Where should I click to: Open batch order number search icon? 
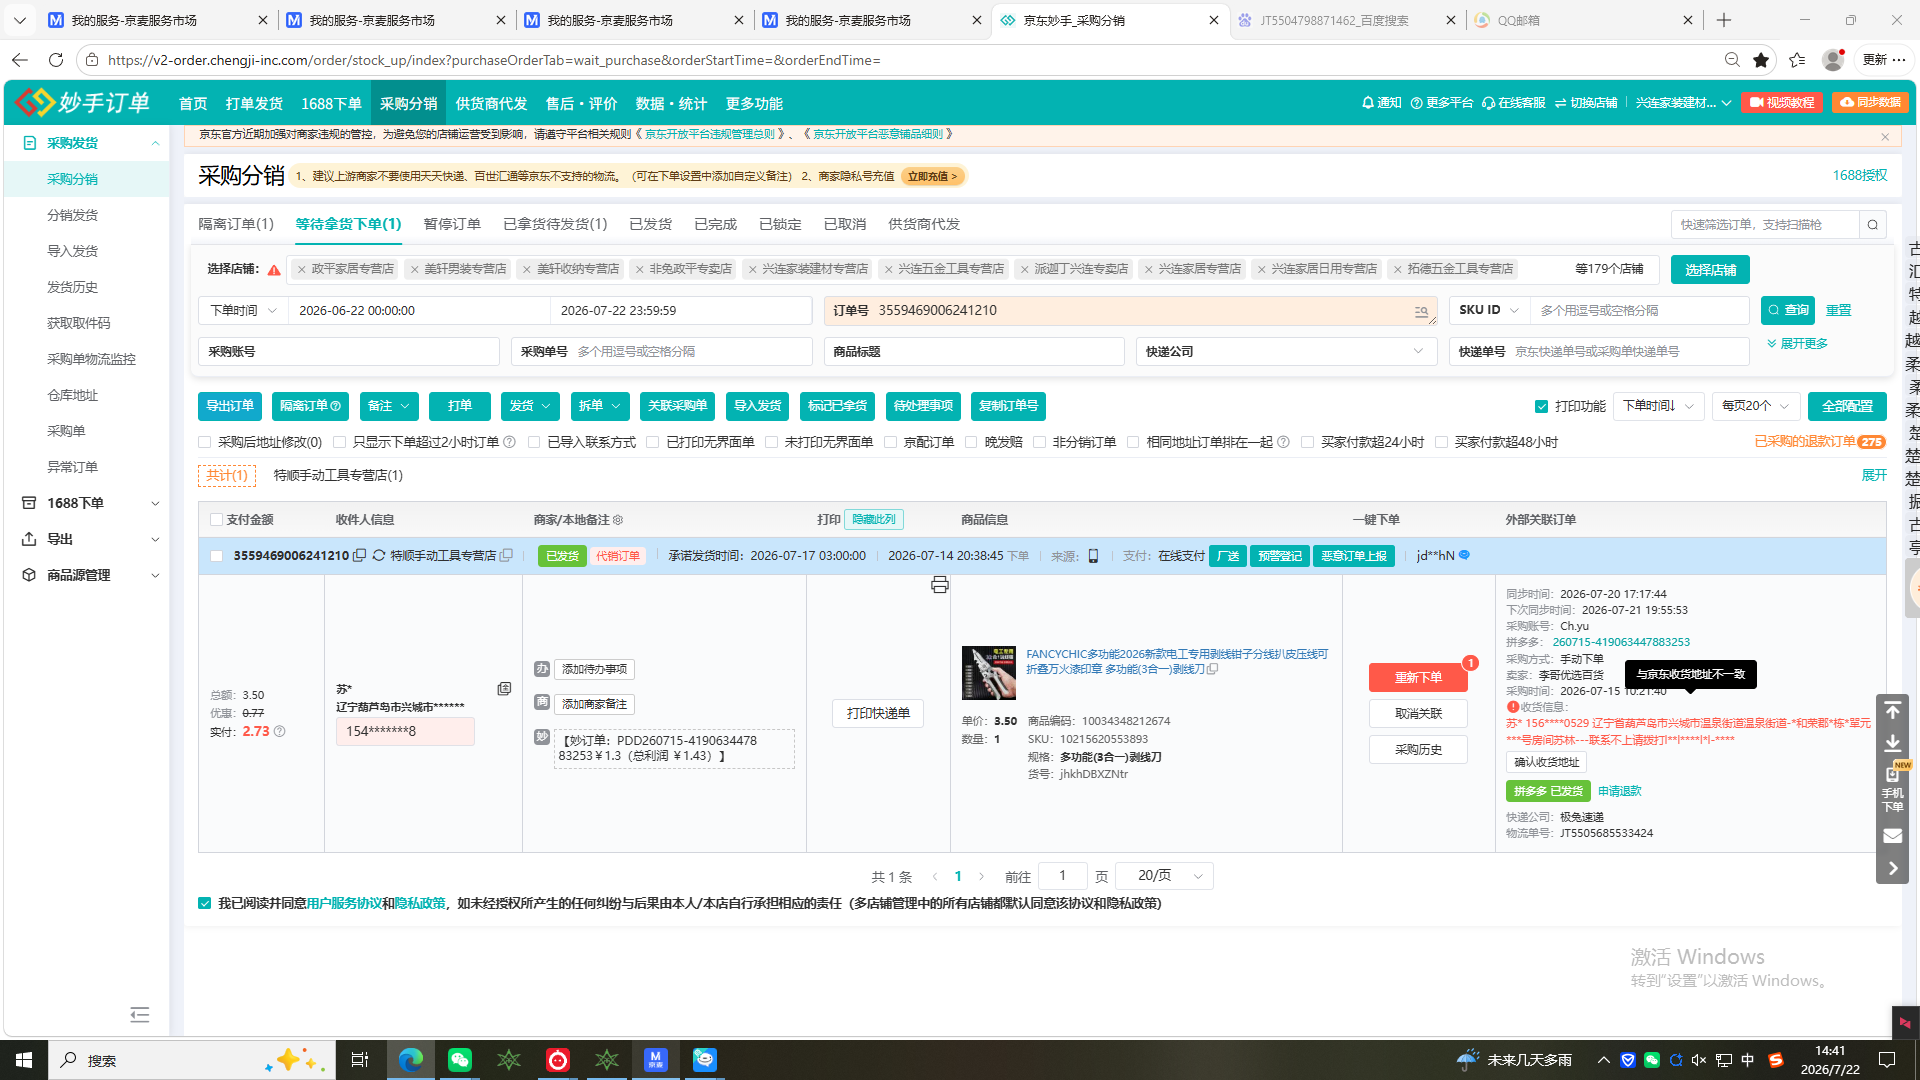(1421, 312)
